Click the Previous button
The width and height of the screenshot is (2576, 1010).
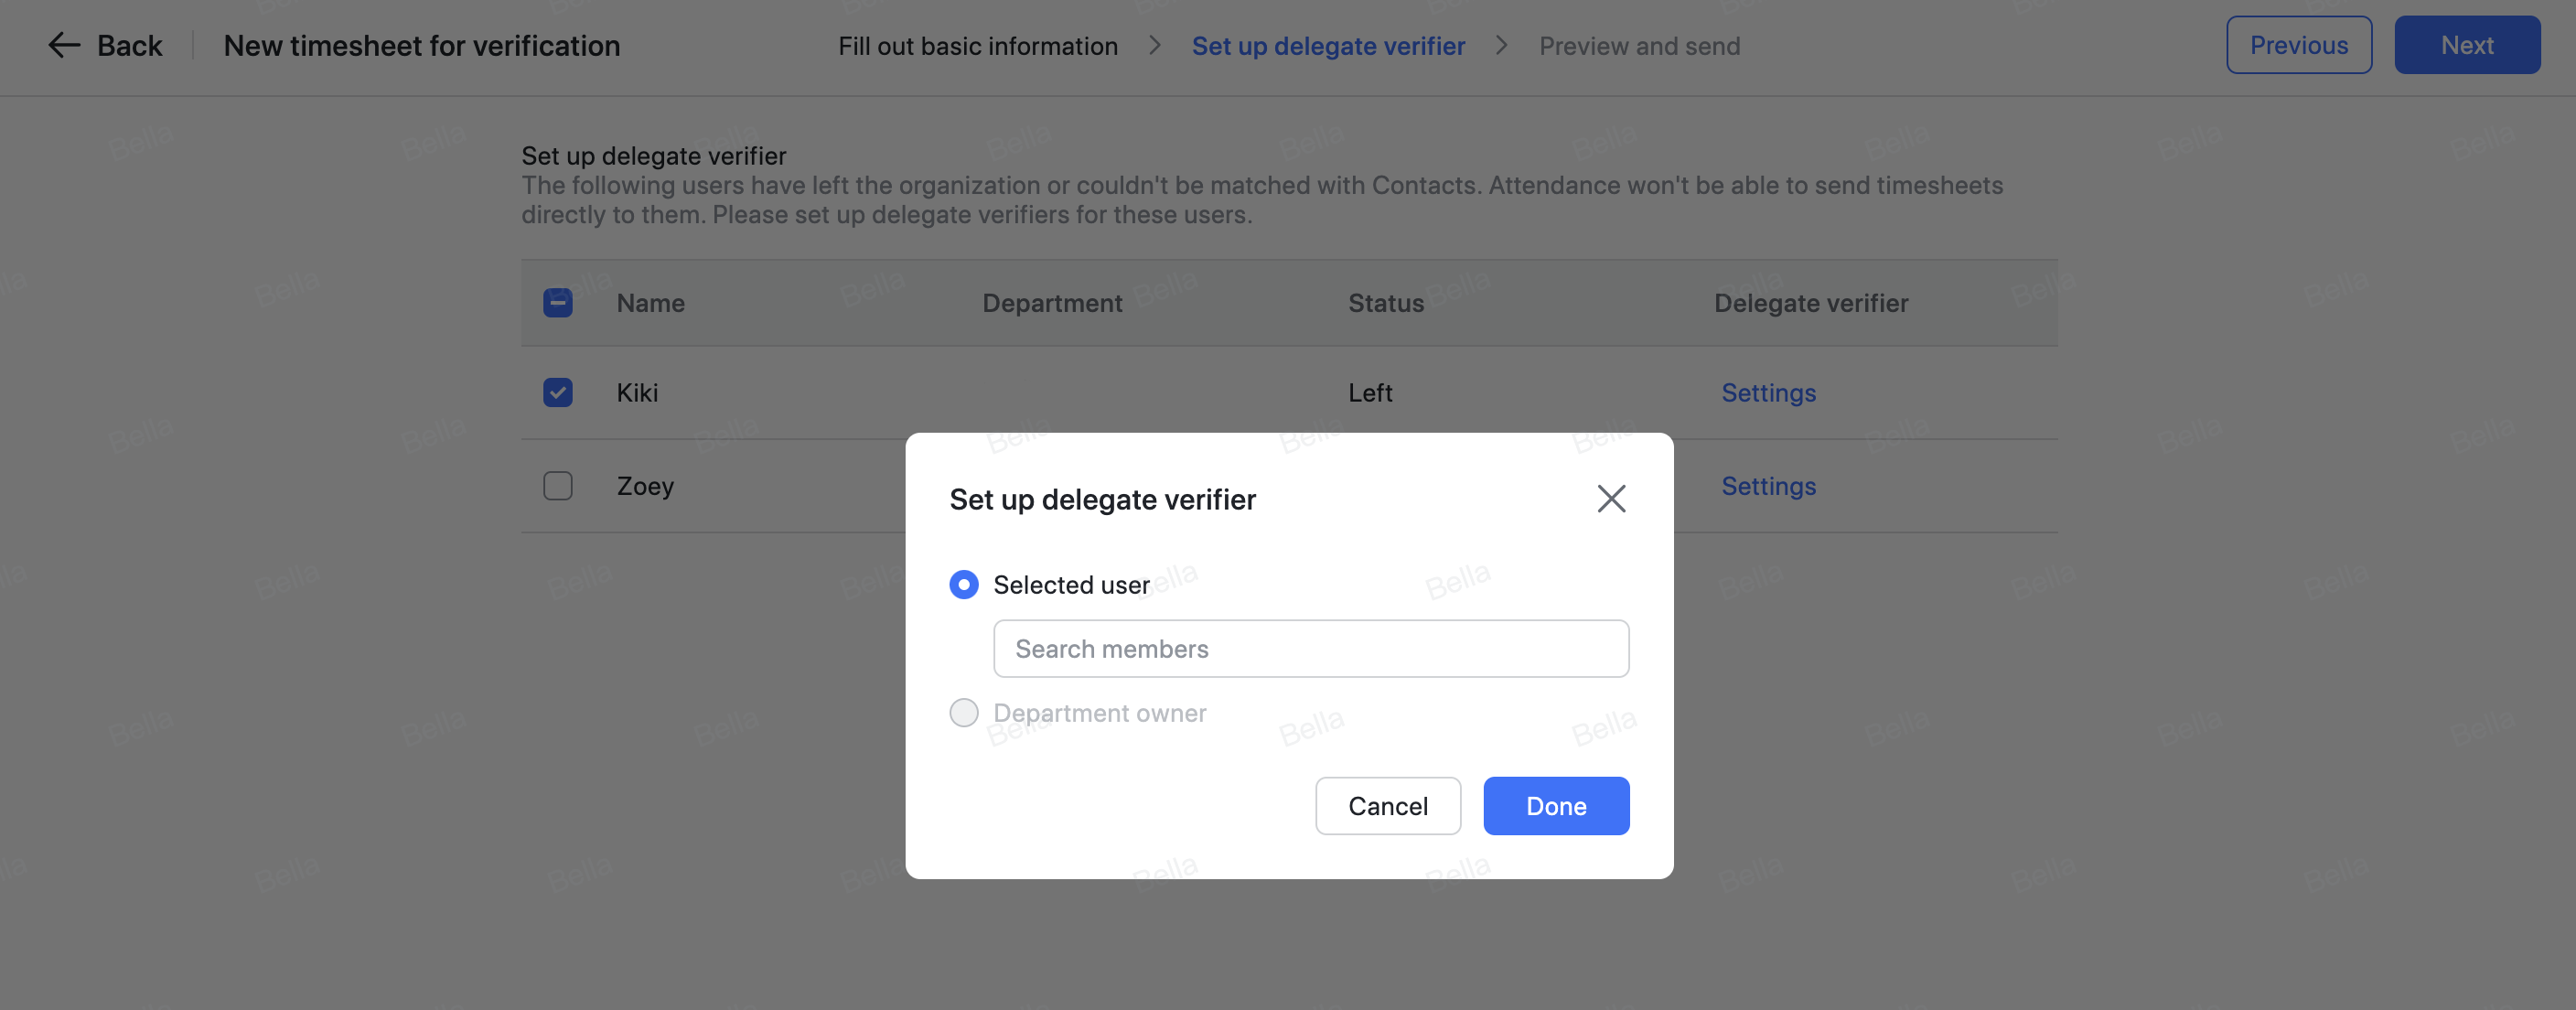tap(2299, 44)
